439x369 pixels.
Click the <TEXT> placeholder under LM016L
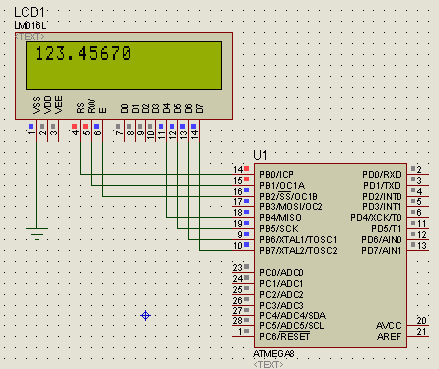point(30,36)
